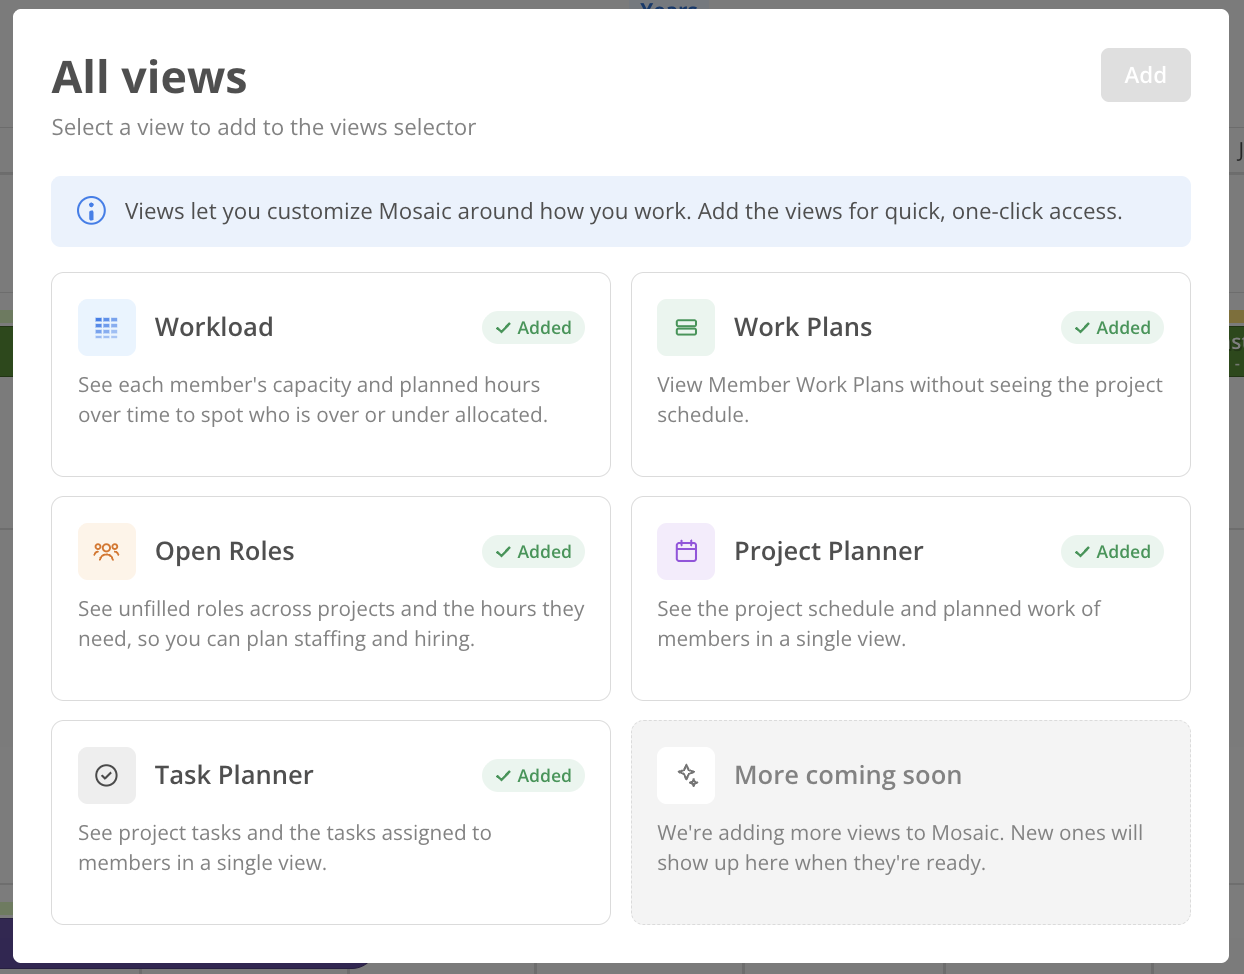Click the Workload grid icon

coord(107,327)
